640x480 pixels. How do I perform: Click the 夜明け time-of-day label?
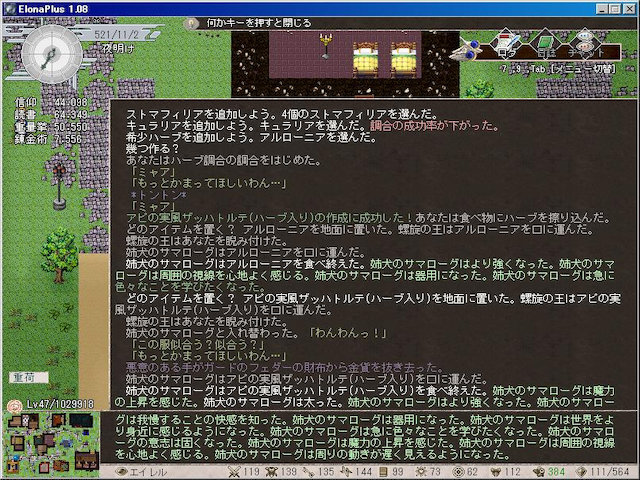(118, 49)
